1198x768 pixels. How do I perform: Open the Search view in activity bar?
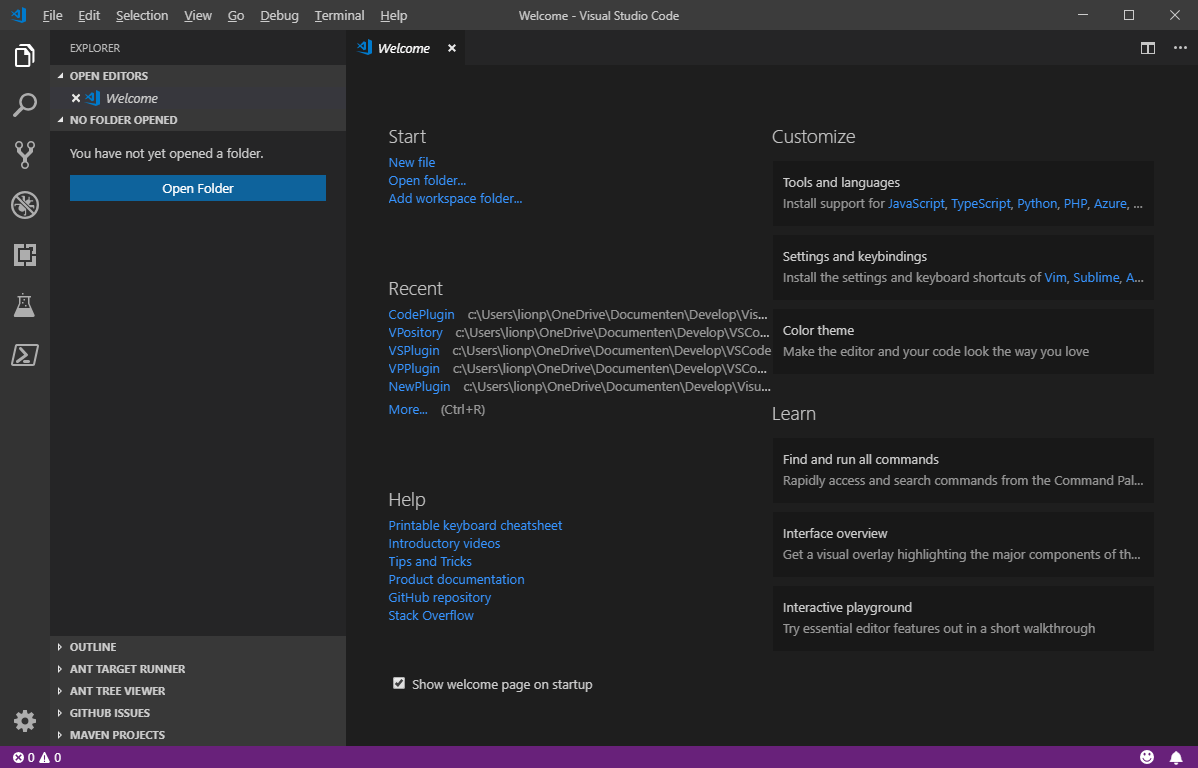coord(24,105)
